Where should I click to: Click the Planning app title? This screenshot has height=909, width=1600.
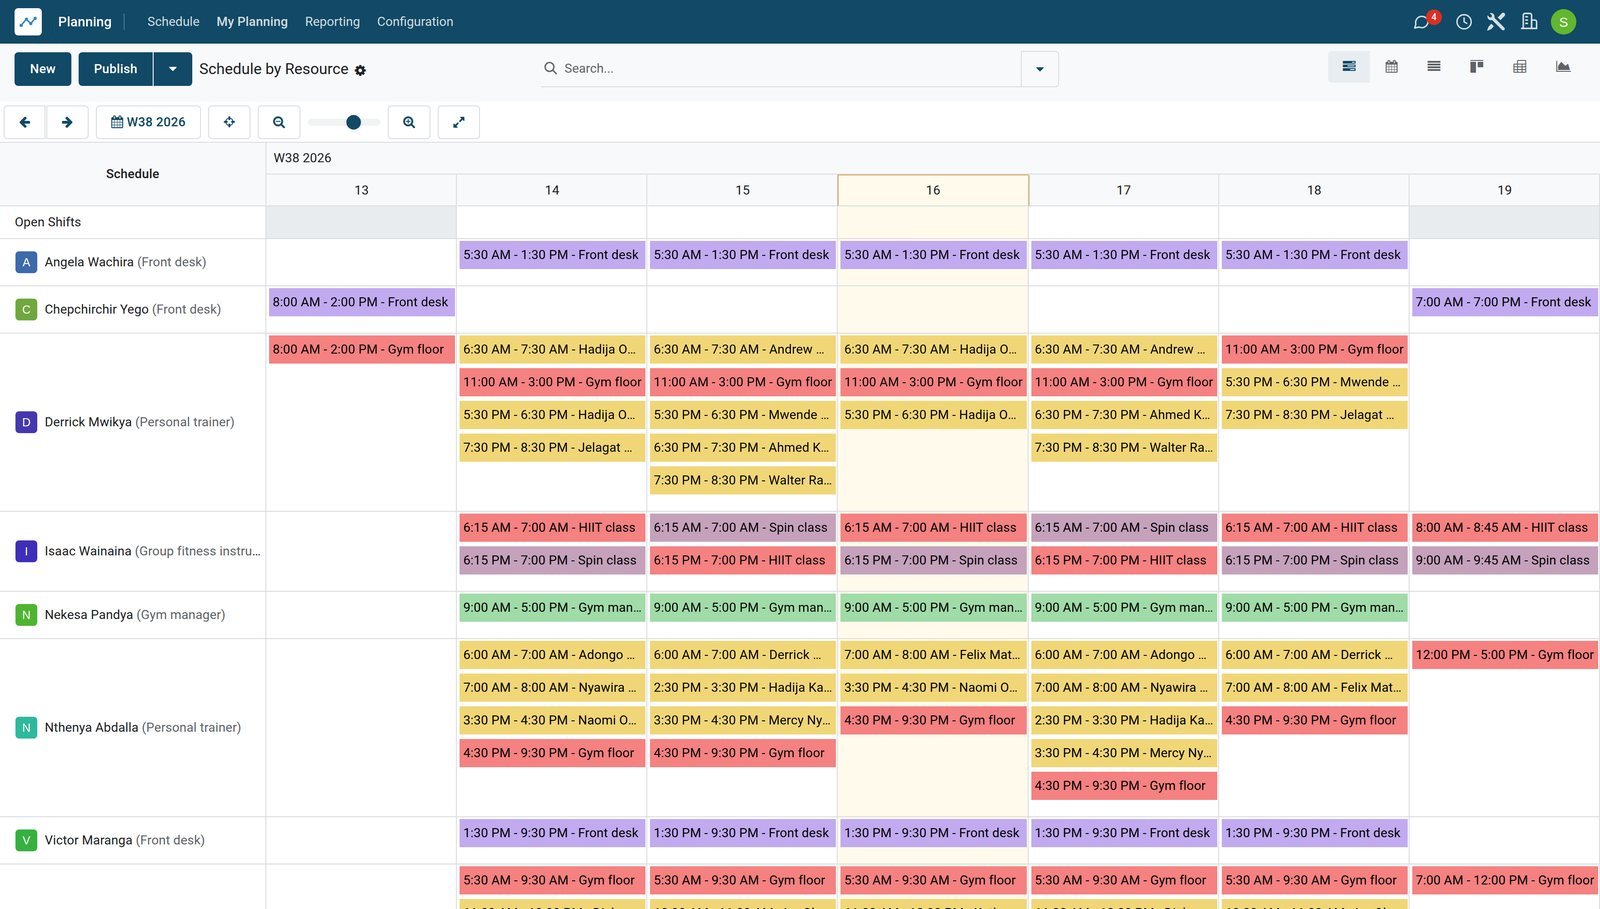click(x=85, y=21)
